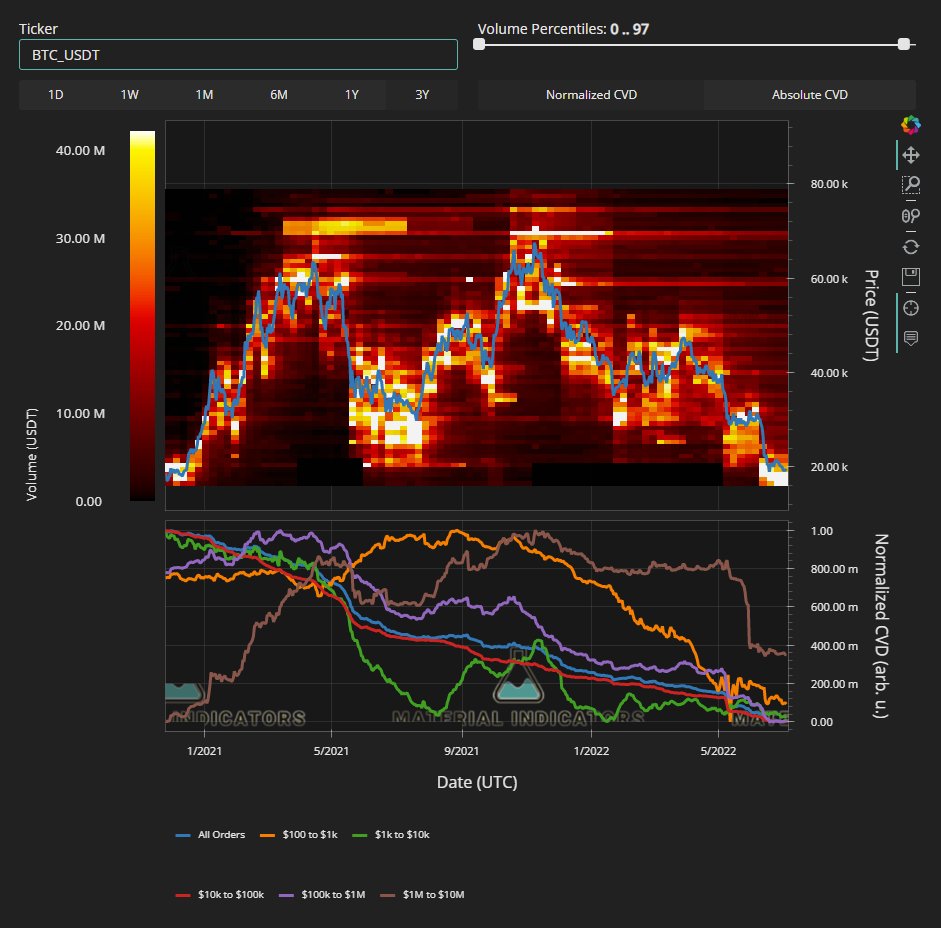This screenshot has width=941, height=928.
Task: Click the 40.00 k price axis label
Action: coord(829,373)
